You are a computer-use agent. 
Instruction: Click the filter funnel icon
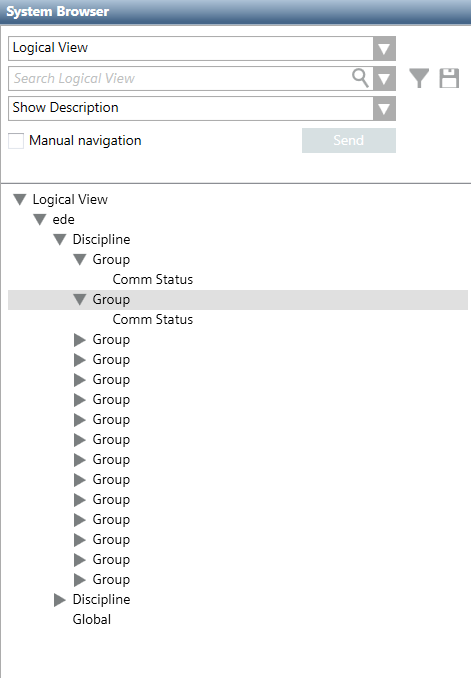click(x=419, y=78)
